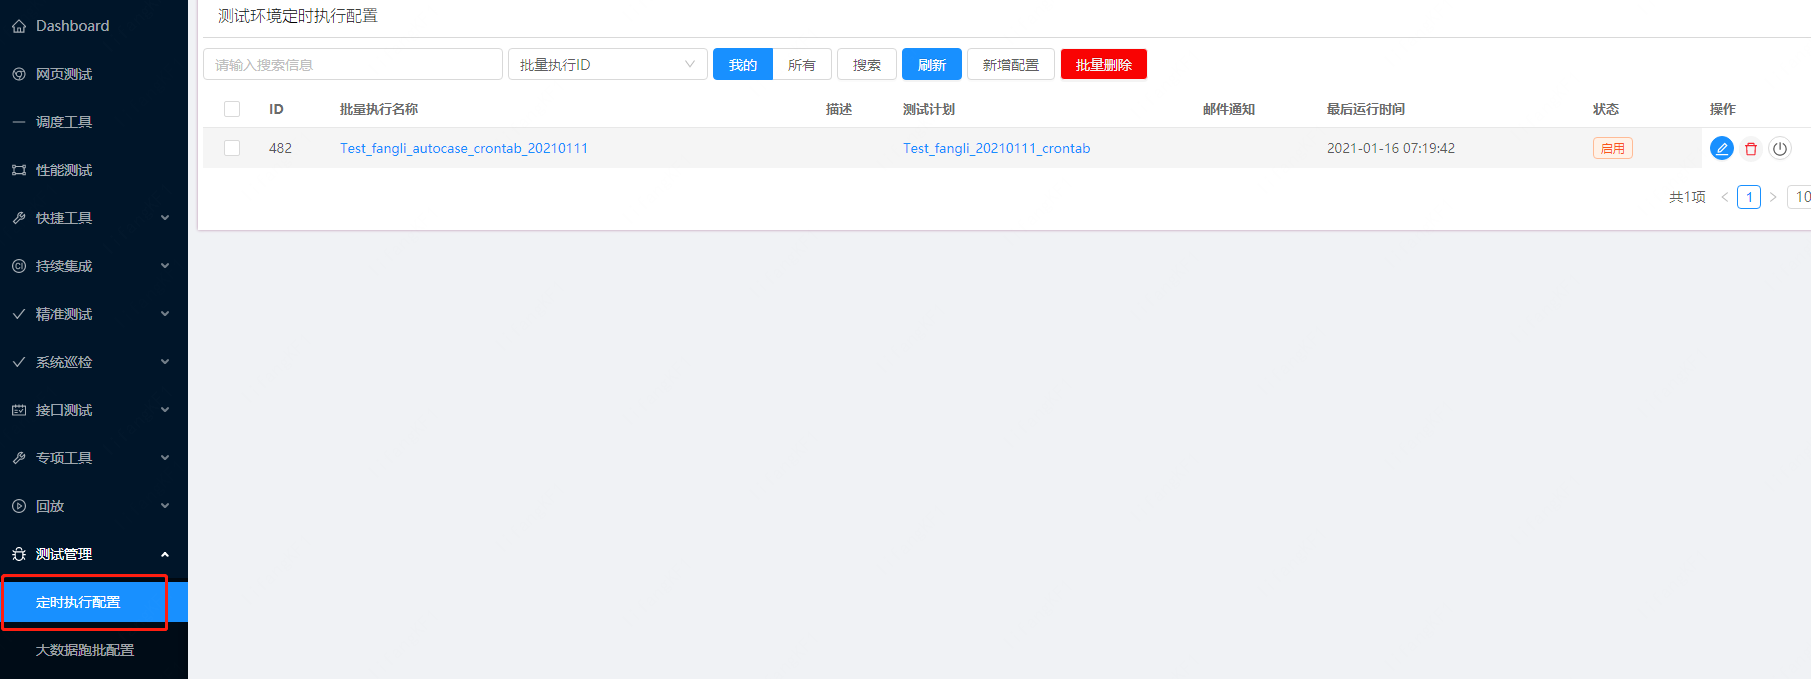Click the 共1项 total count text
The width and height of the screenshot is (1811, 679).
(1687, 197)
